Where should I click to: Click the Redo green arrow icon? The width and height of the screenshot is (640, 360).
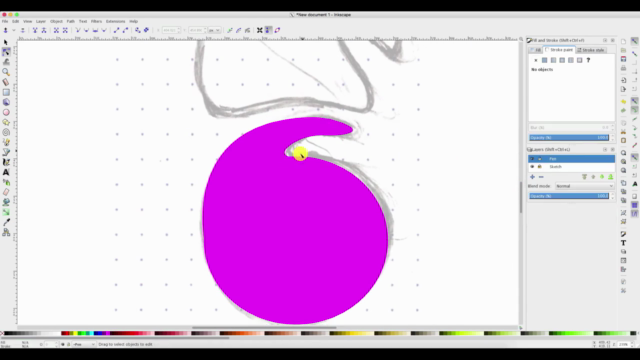(623, 110)
